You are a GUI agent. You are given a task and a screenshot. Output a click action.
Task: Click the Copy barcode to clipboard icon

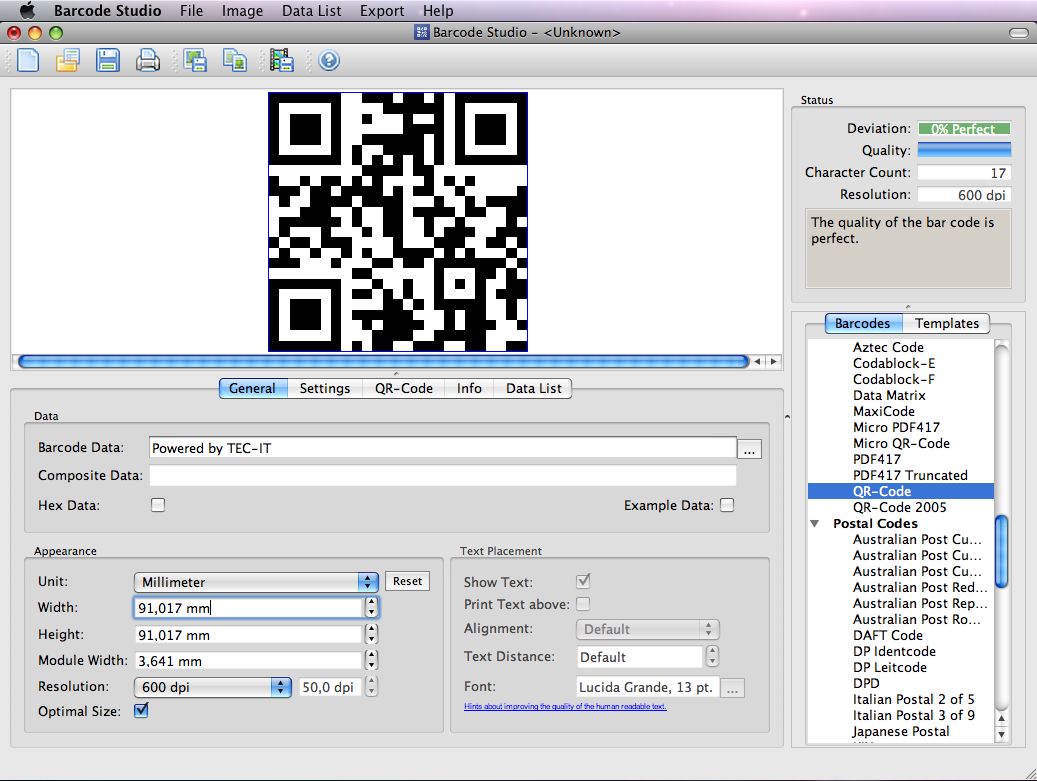click(x=235, y=60)
